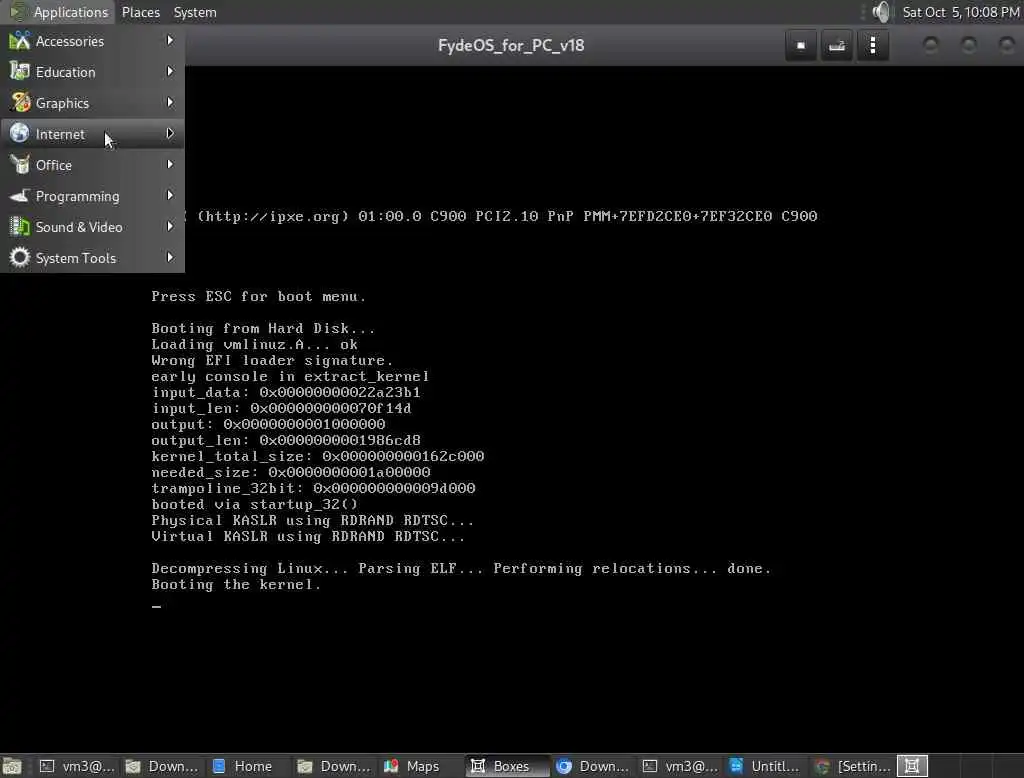
Task: Click the volume speaker icon in panel
Action: (881, 12)
